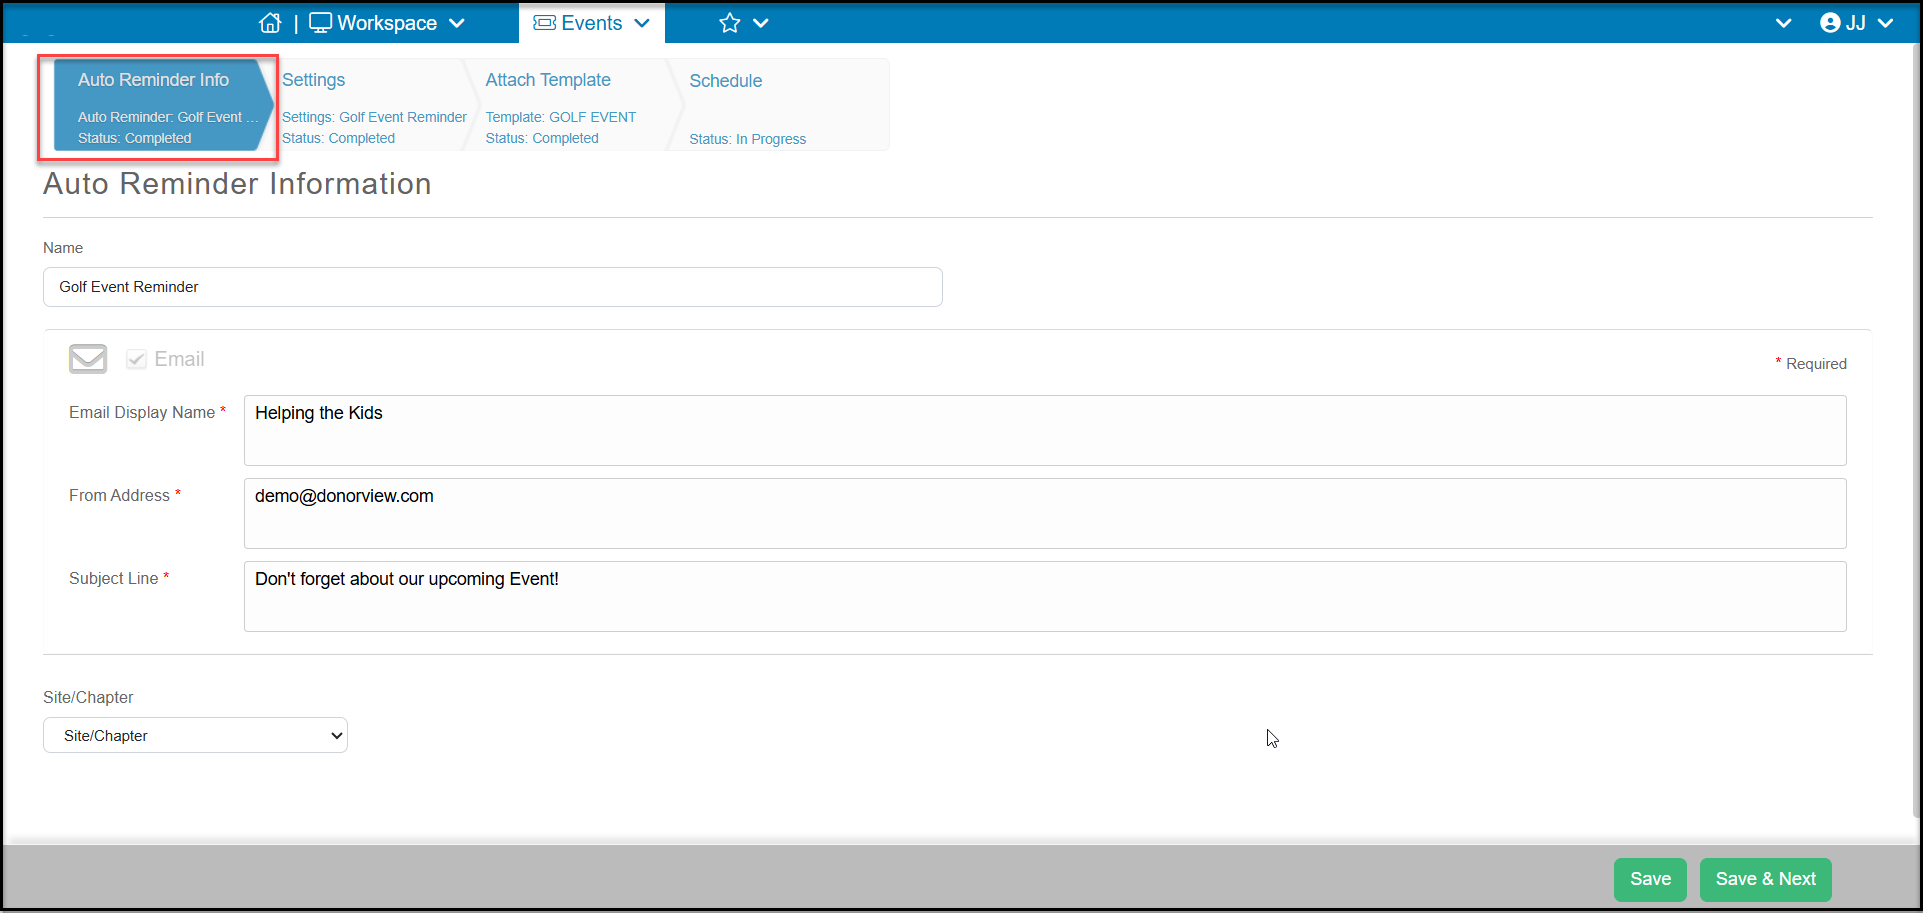Viewport: 1923px width, 913px height.
Task: Open the favorites star icon
Action: [x=730, y=23]
